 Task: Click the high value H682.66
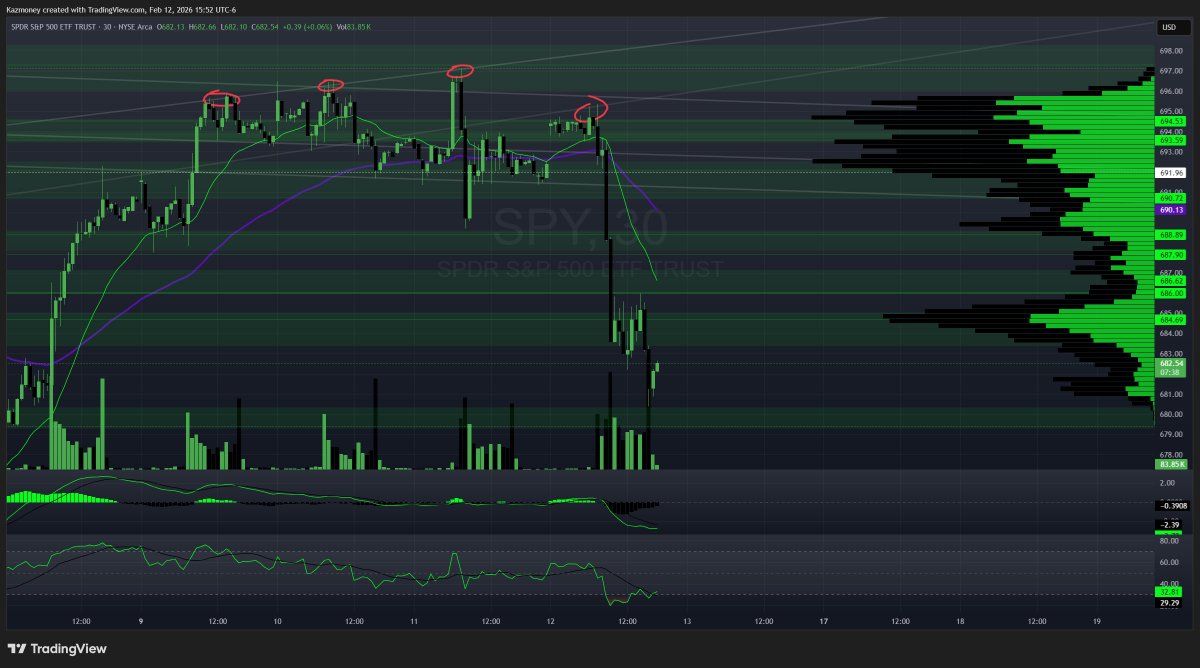(203, 27)
